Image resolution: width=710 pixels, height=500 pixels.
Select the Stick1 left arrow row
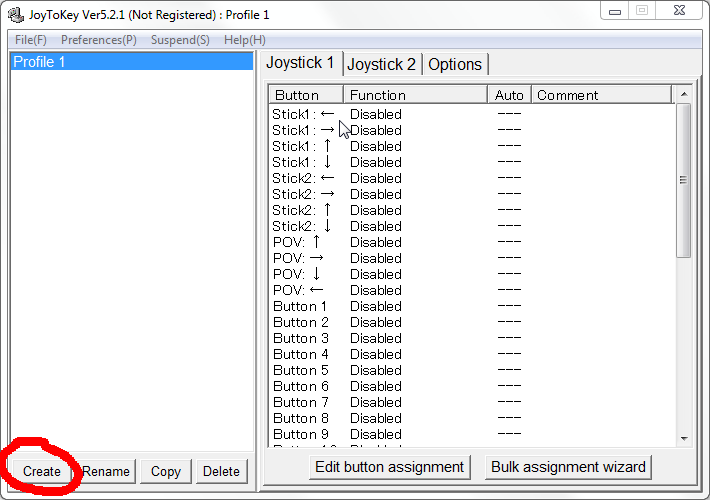point(471,114)
